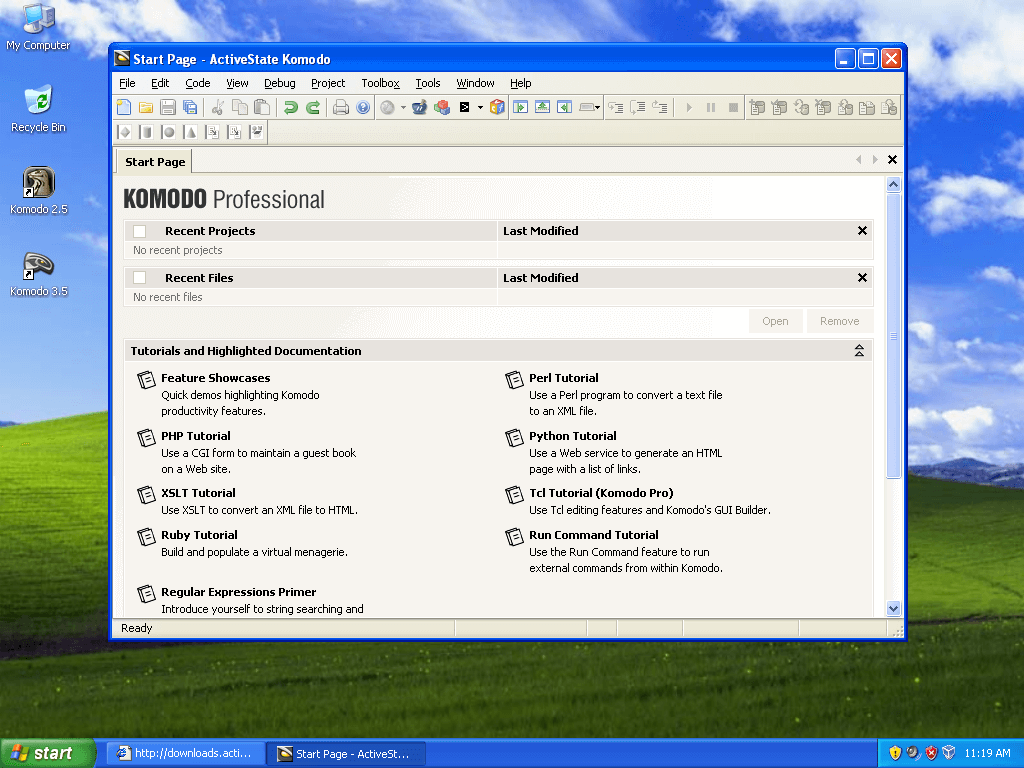This screenshot has height=768, width=1024.
Task: Open the Python Tutorial link
Action: click(572, 436)
